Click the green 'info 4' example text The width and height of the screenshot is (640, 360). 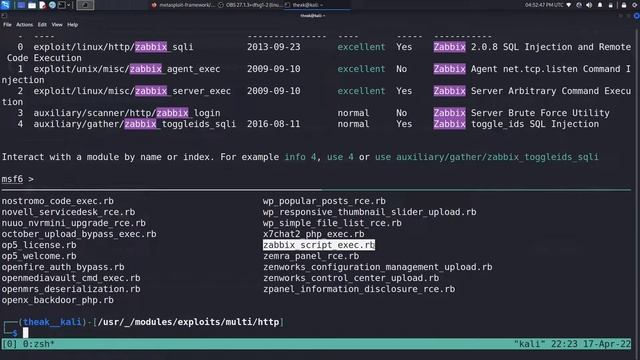[300, 157]
